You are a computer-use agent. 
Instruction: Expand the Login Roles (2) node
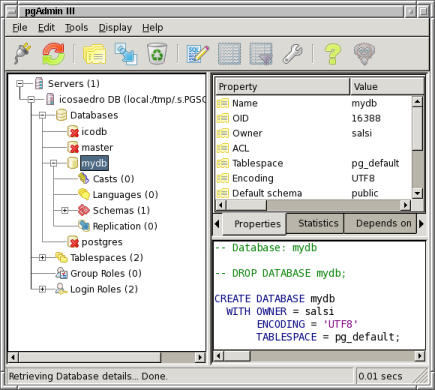point(42,289)
